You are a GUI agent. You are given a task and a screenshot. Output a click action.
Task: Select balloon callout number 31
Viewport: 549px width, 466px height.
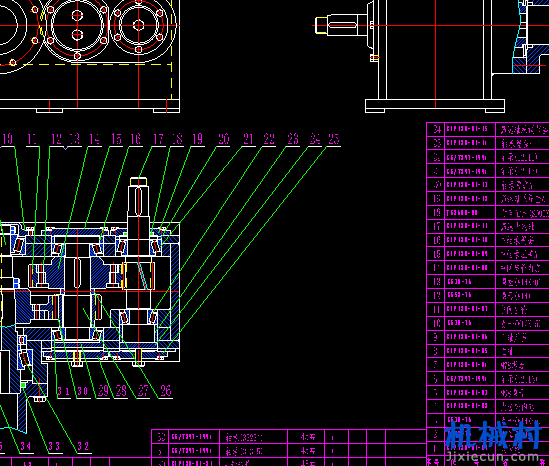63,391
